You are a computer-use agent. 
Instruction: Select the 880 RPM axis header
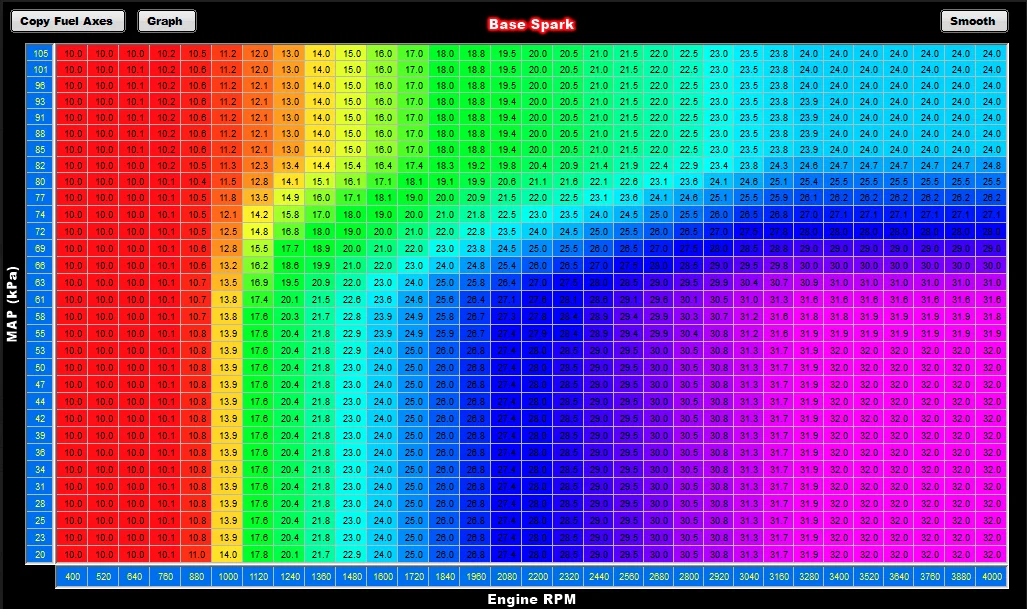(196, 576)
